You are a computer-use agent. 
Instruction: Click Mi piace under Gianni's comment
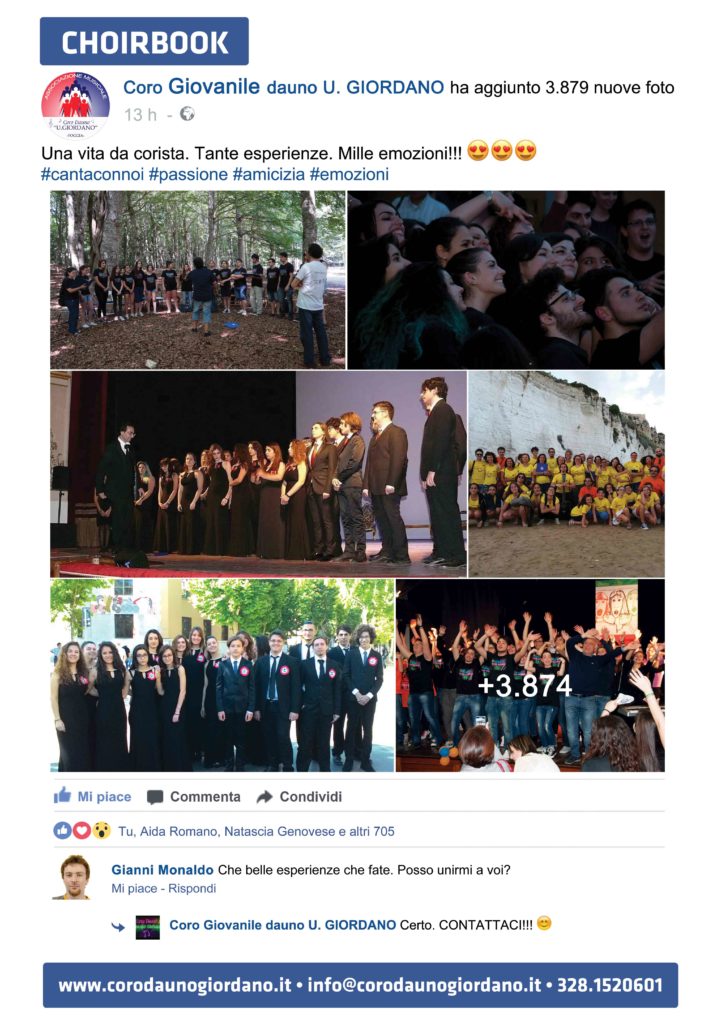click(134, 888)
